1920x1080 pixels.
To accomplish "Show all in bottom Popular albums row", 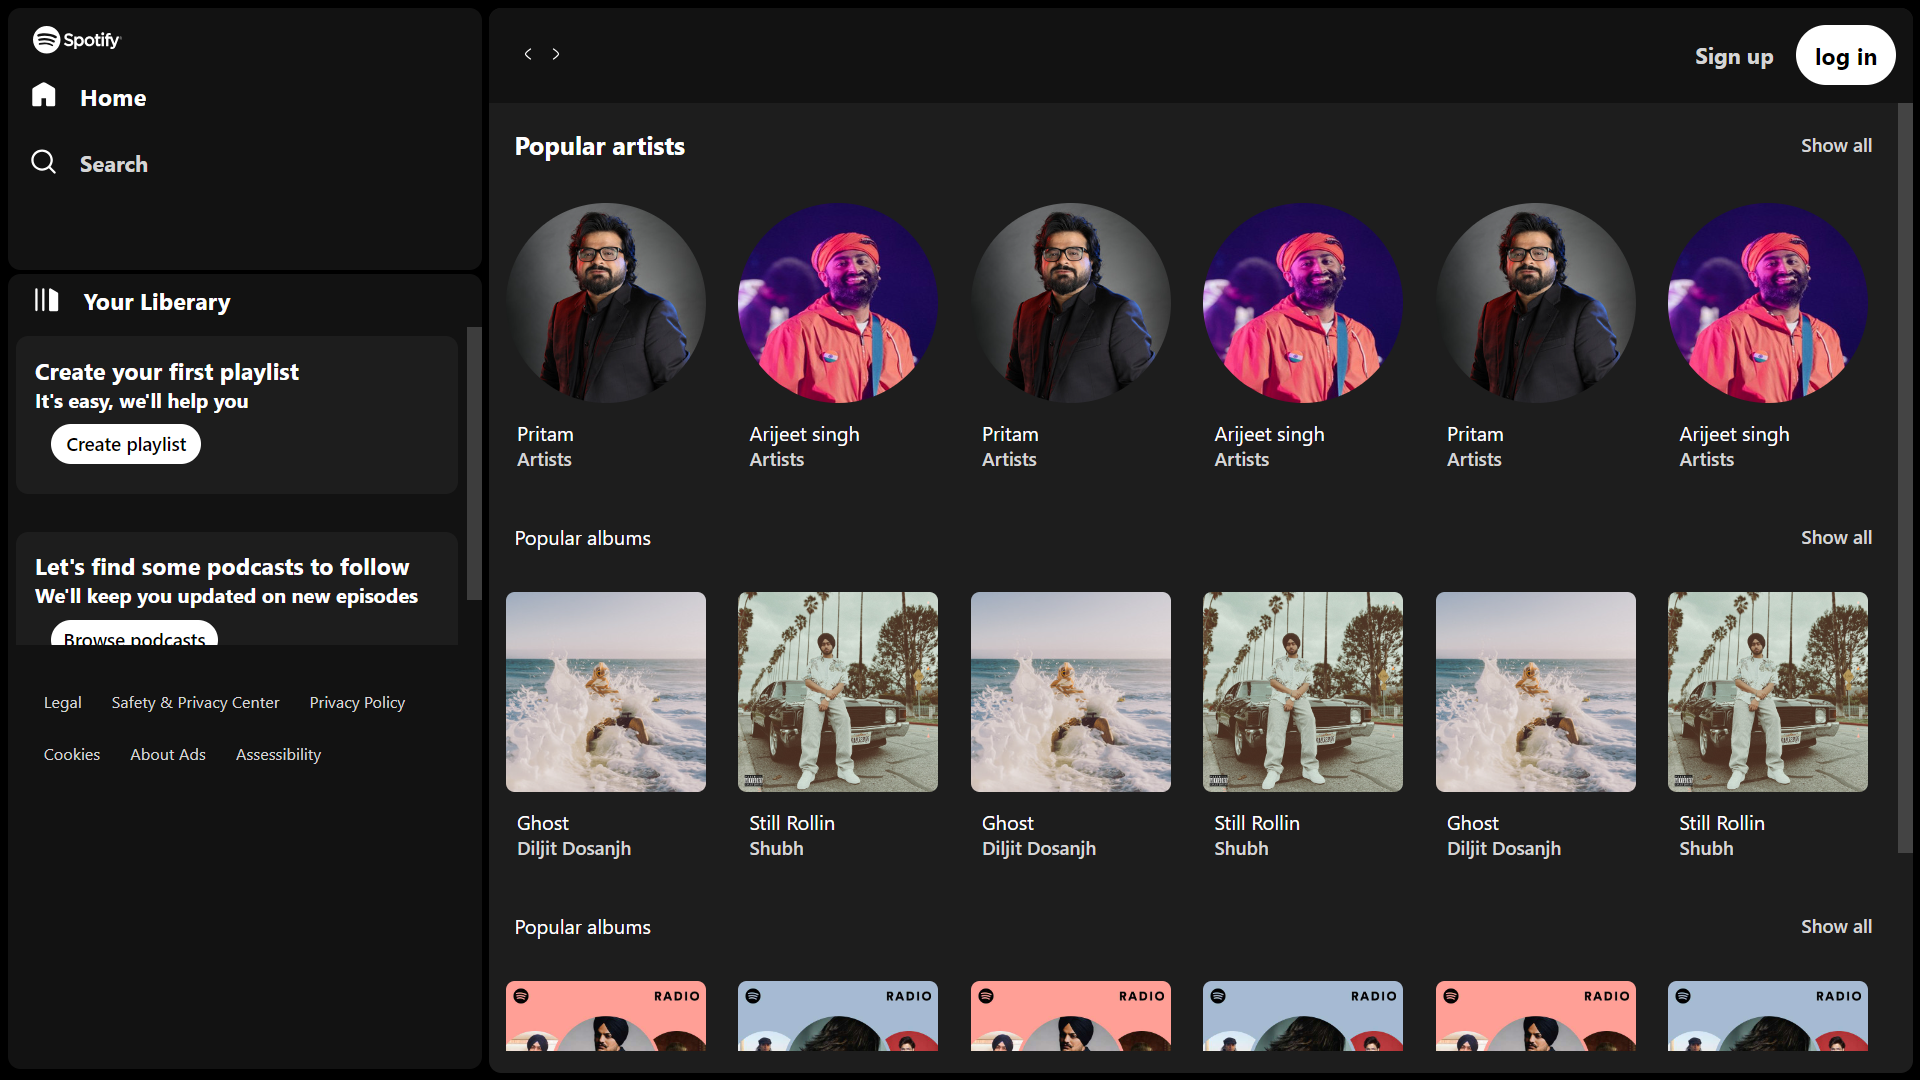I will (x=1836, y=927).
